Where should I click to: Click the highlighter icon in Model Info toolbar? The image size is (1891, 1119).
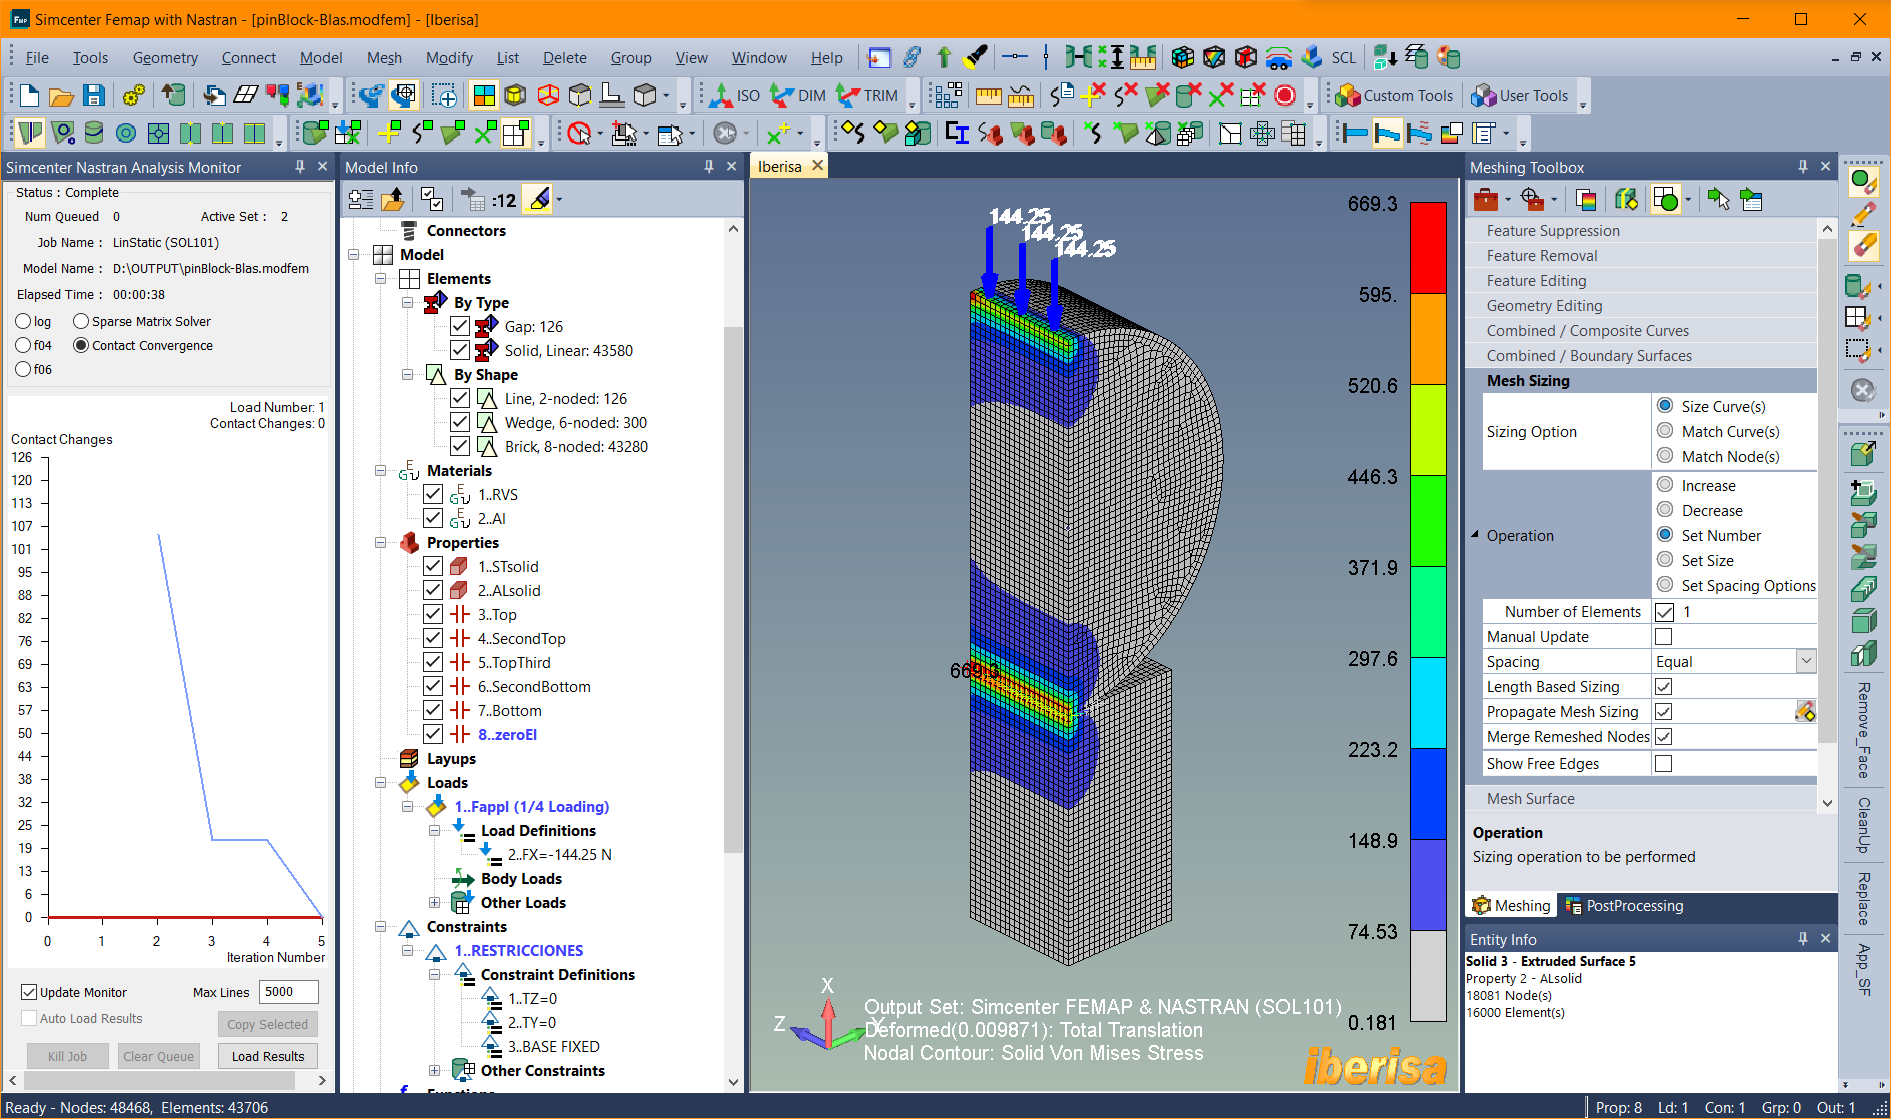[540, 200]
